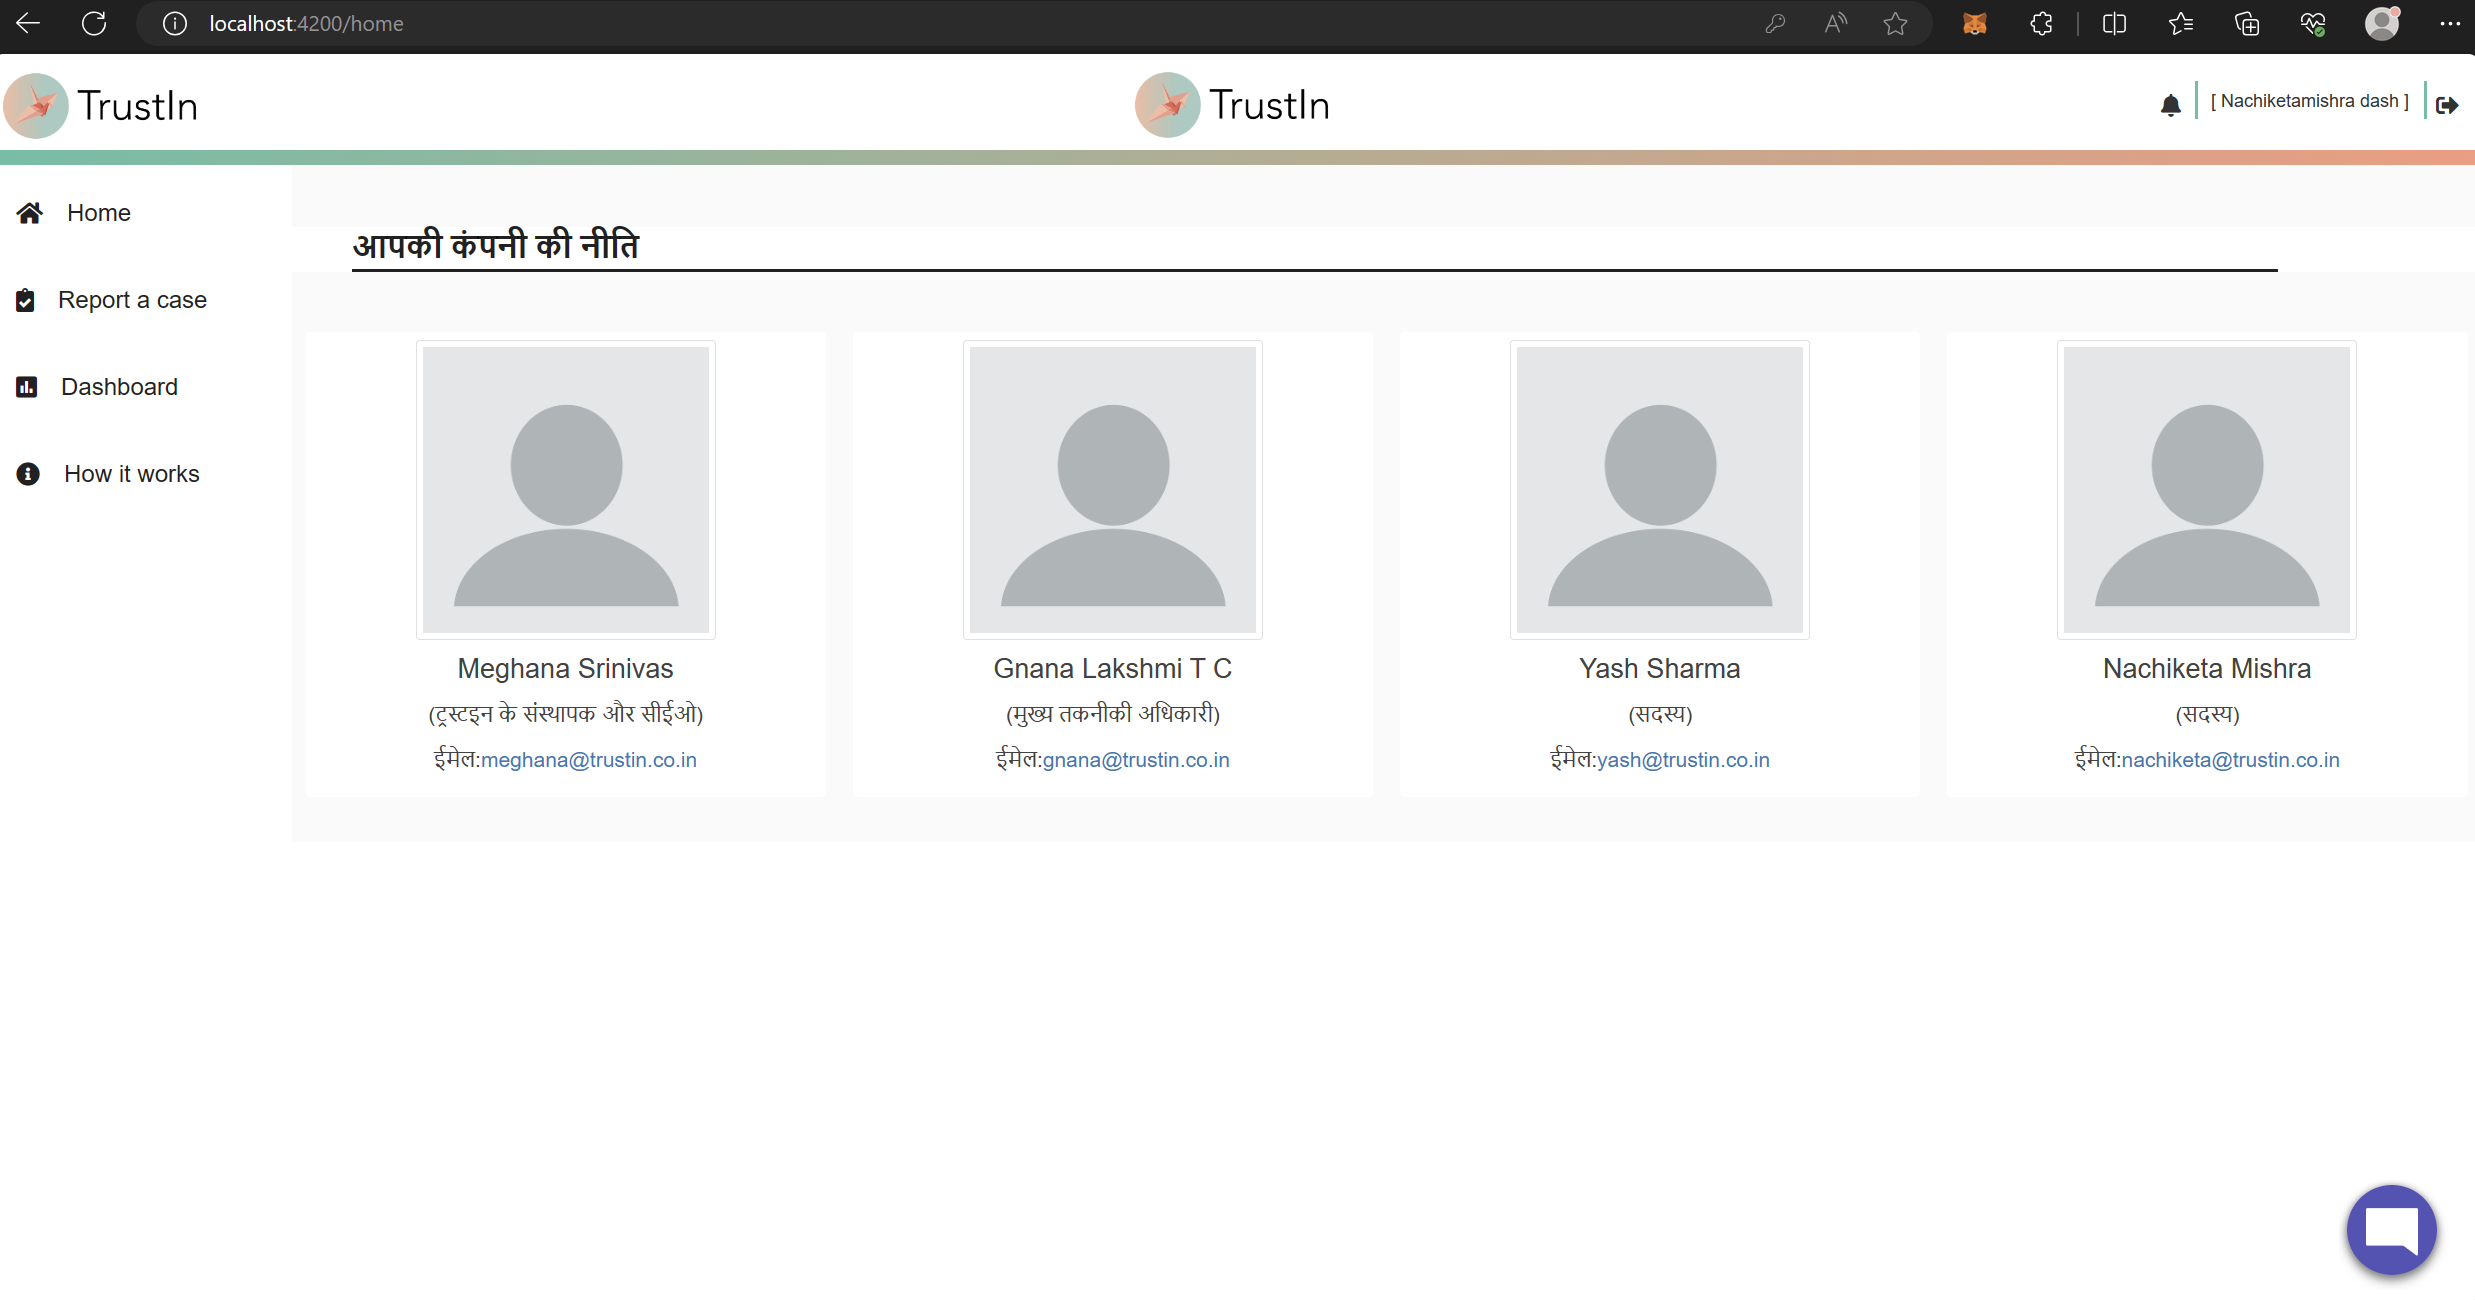This screenshot has width=2475, height=1300.
Task: Select the Dashboard navigation entry
Action: coord(119,386)
